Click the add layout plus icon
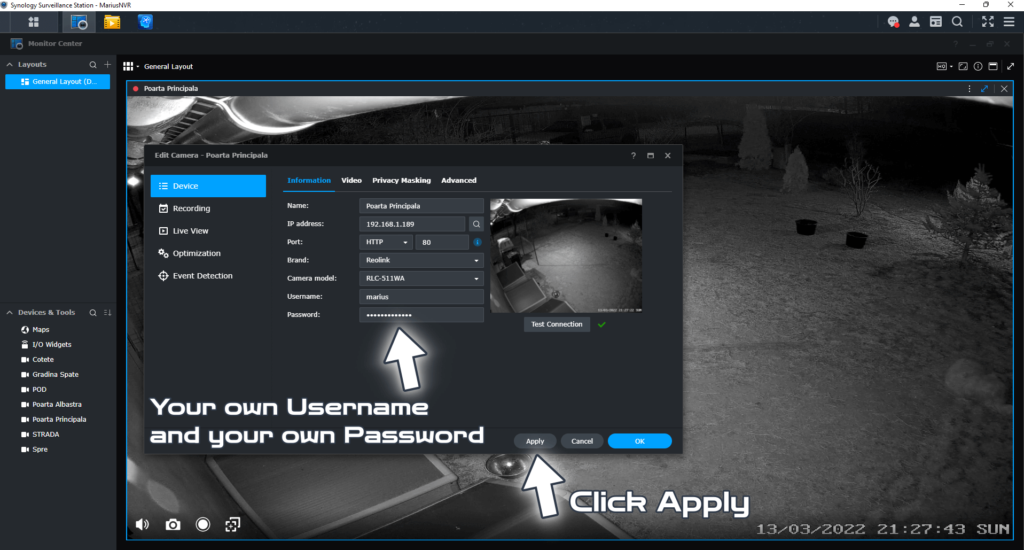 tap(108, 64)
